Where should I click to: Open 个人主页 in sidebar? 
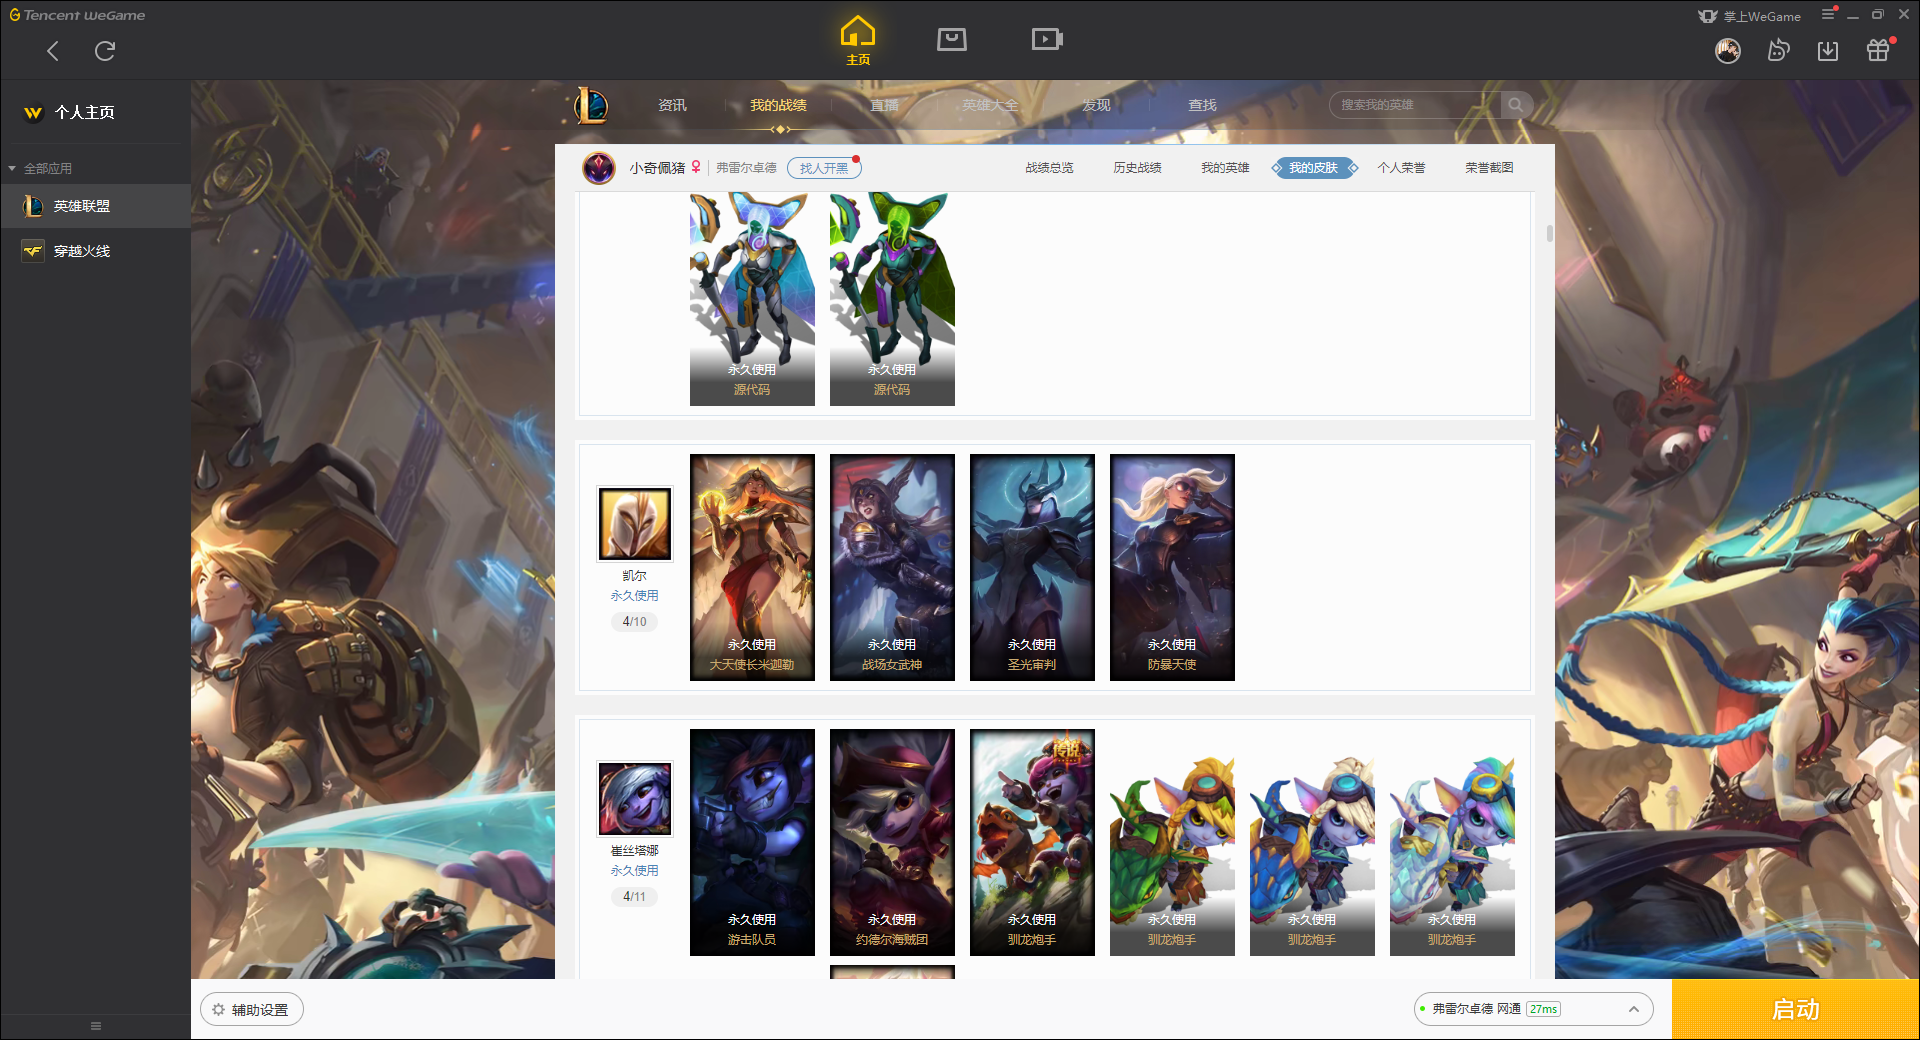tap(70, 112)
